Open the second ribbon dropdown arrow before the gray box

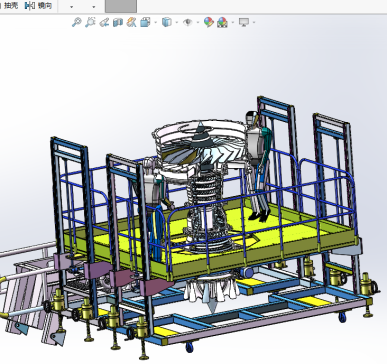(94, 7)
